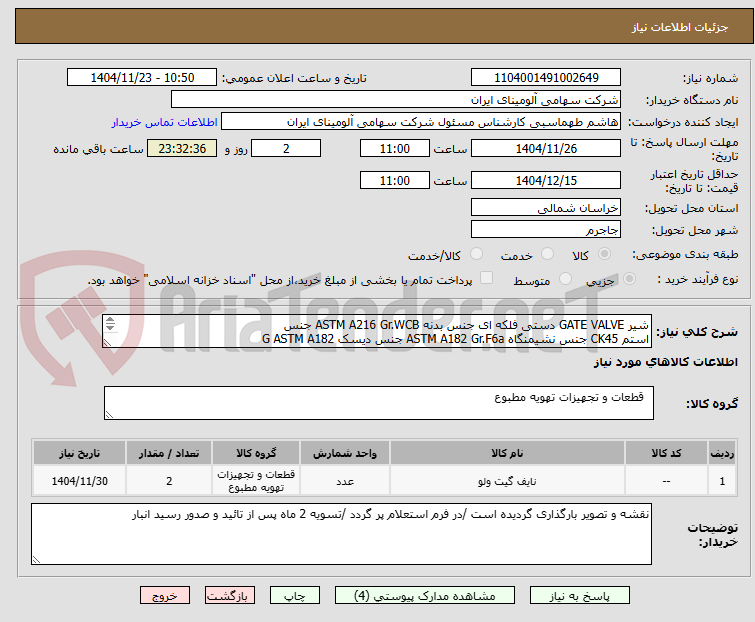
Task: Click the بازگشت back button
Action: coord(230,596)
